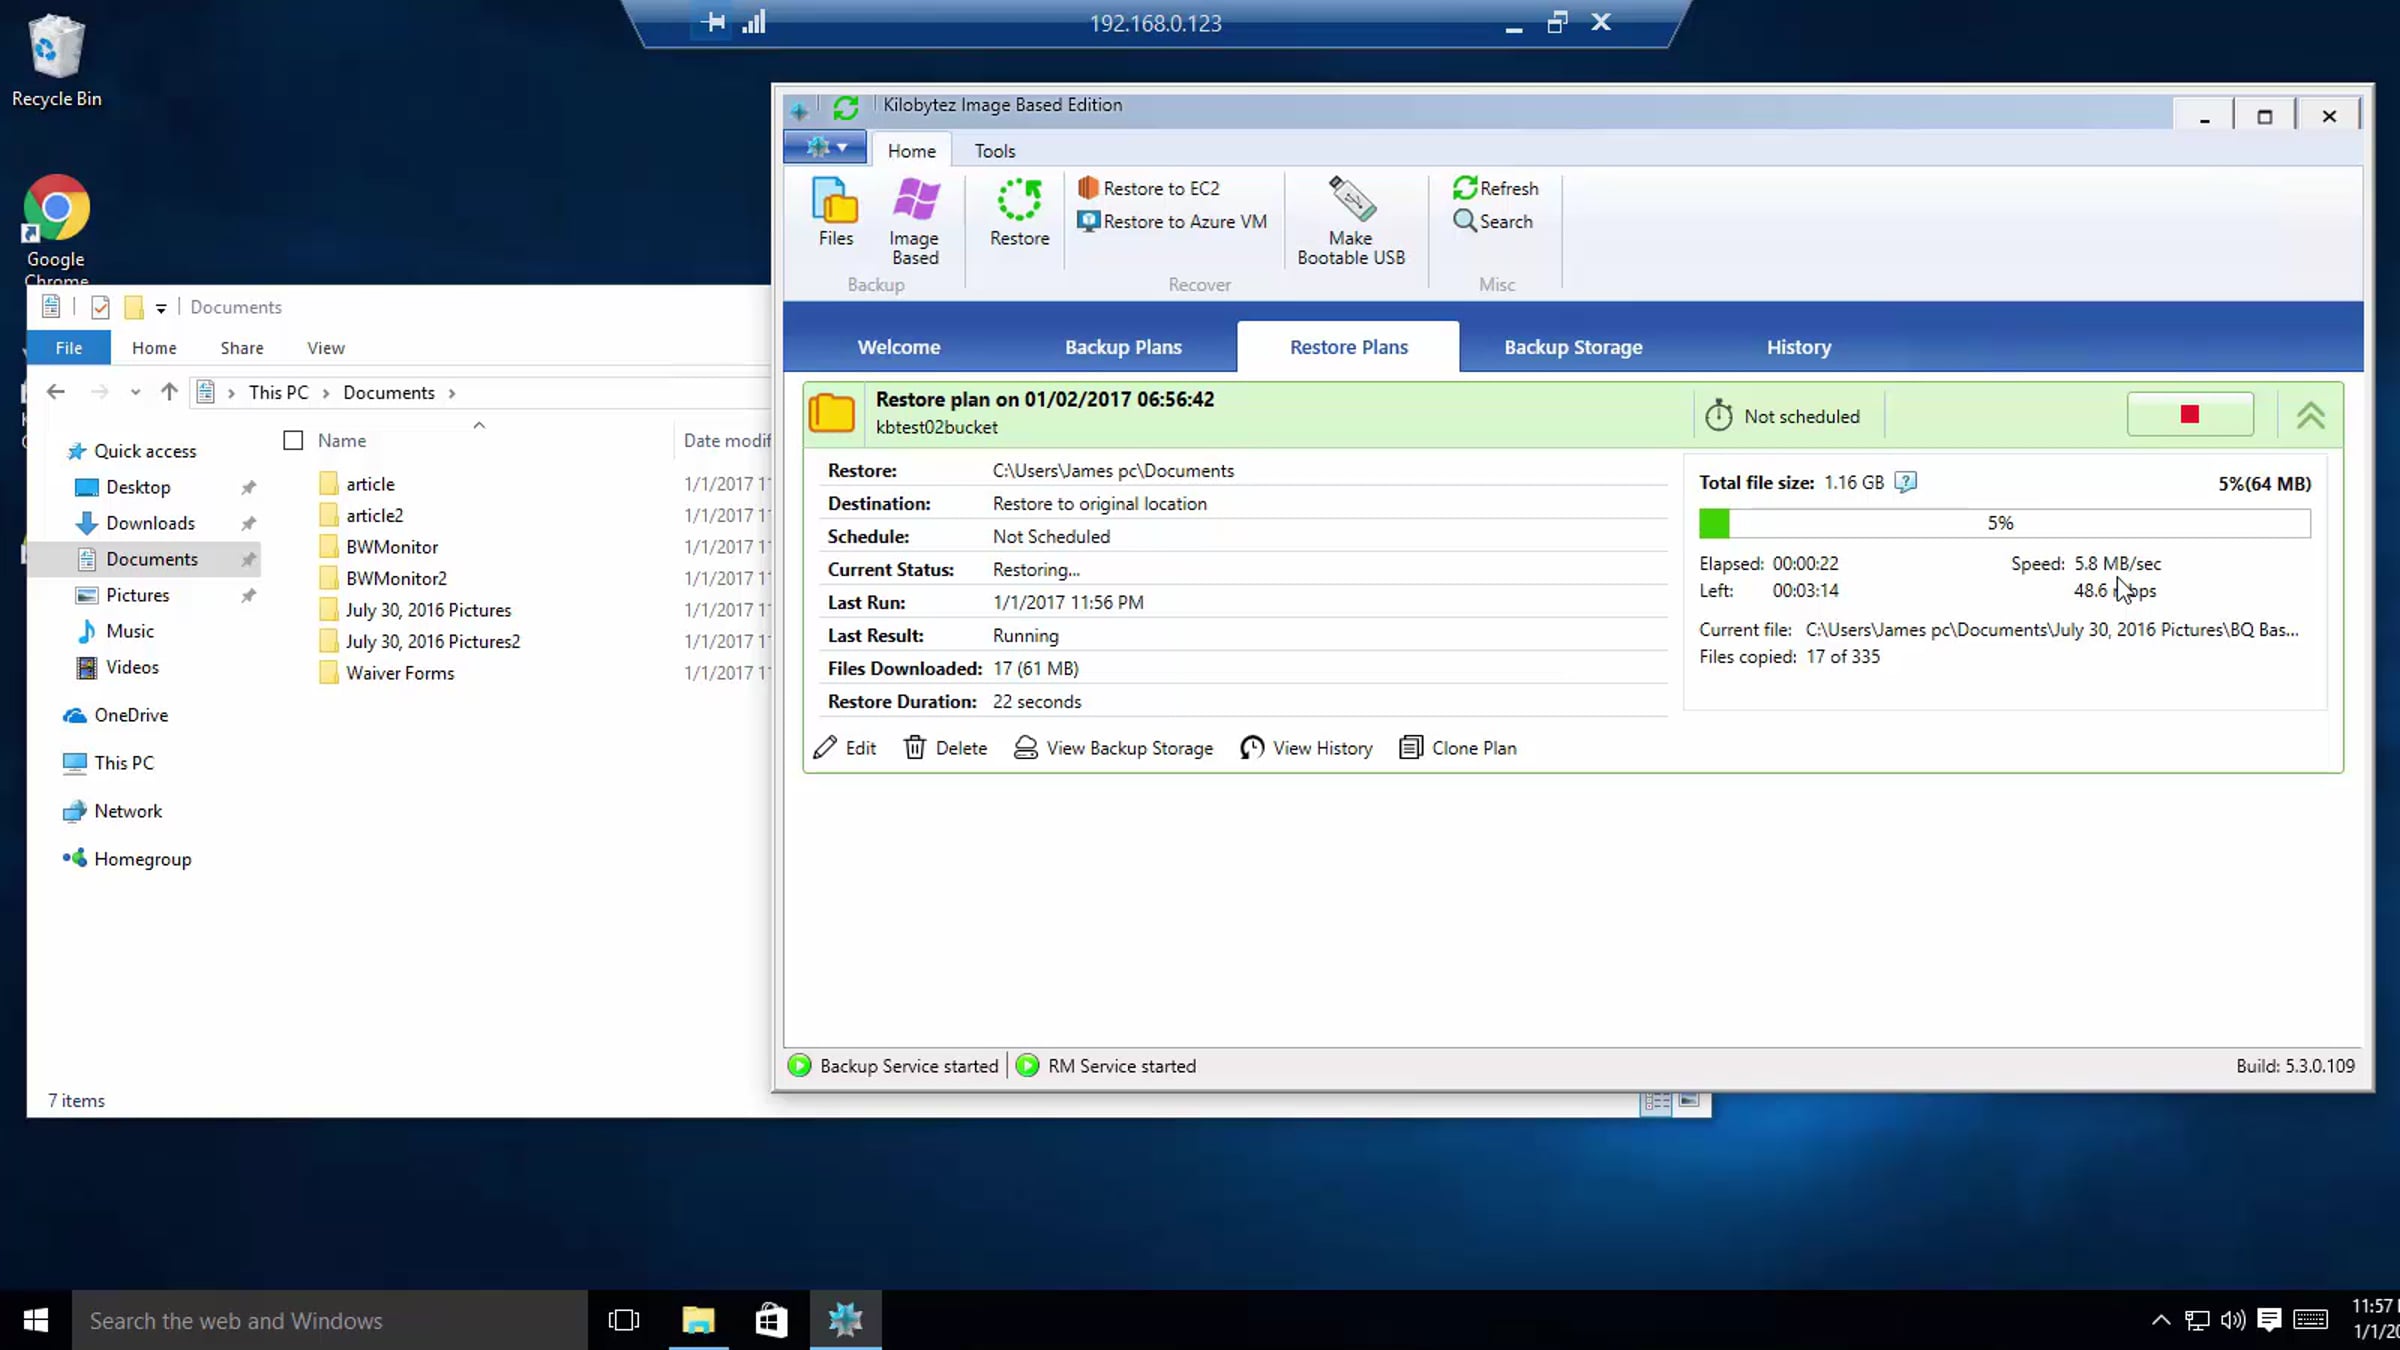
Task: Click Restore to EC2
Action: click(1149, 188)
